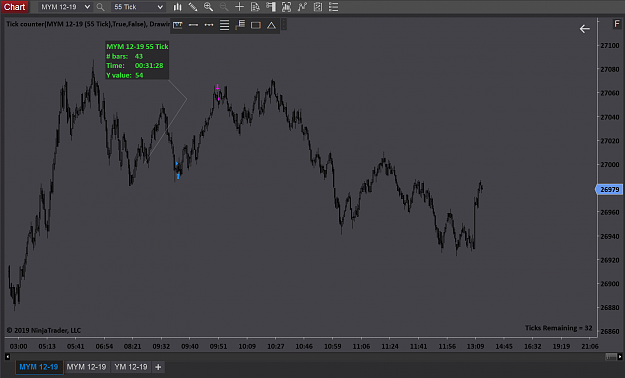
Task: Toggle the Chart Trader icon
Action: [271, 7]
